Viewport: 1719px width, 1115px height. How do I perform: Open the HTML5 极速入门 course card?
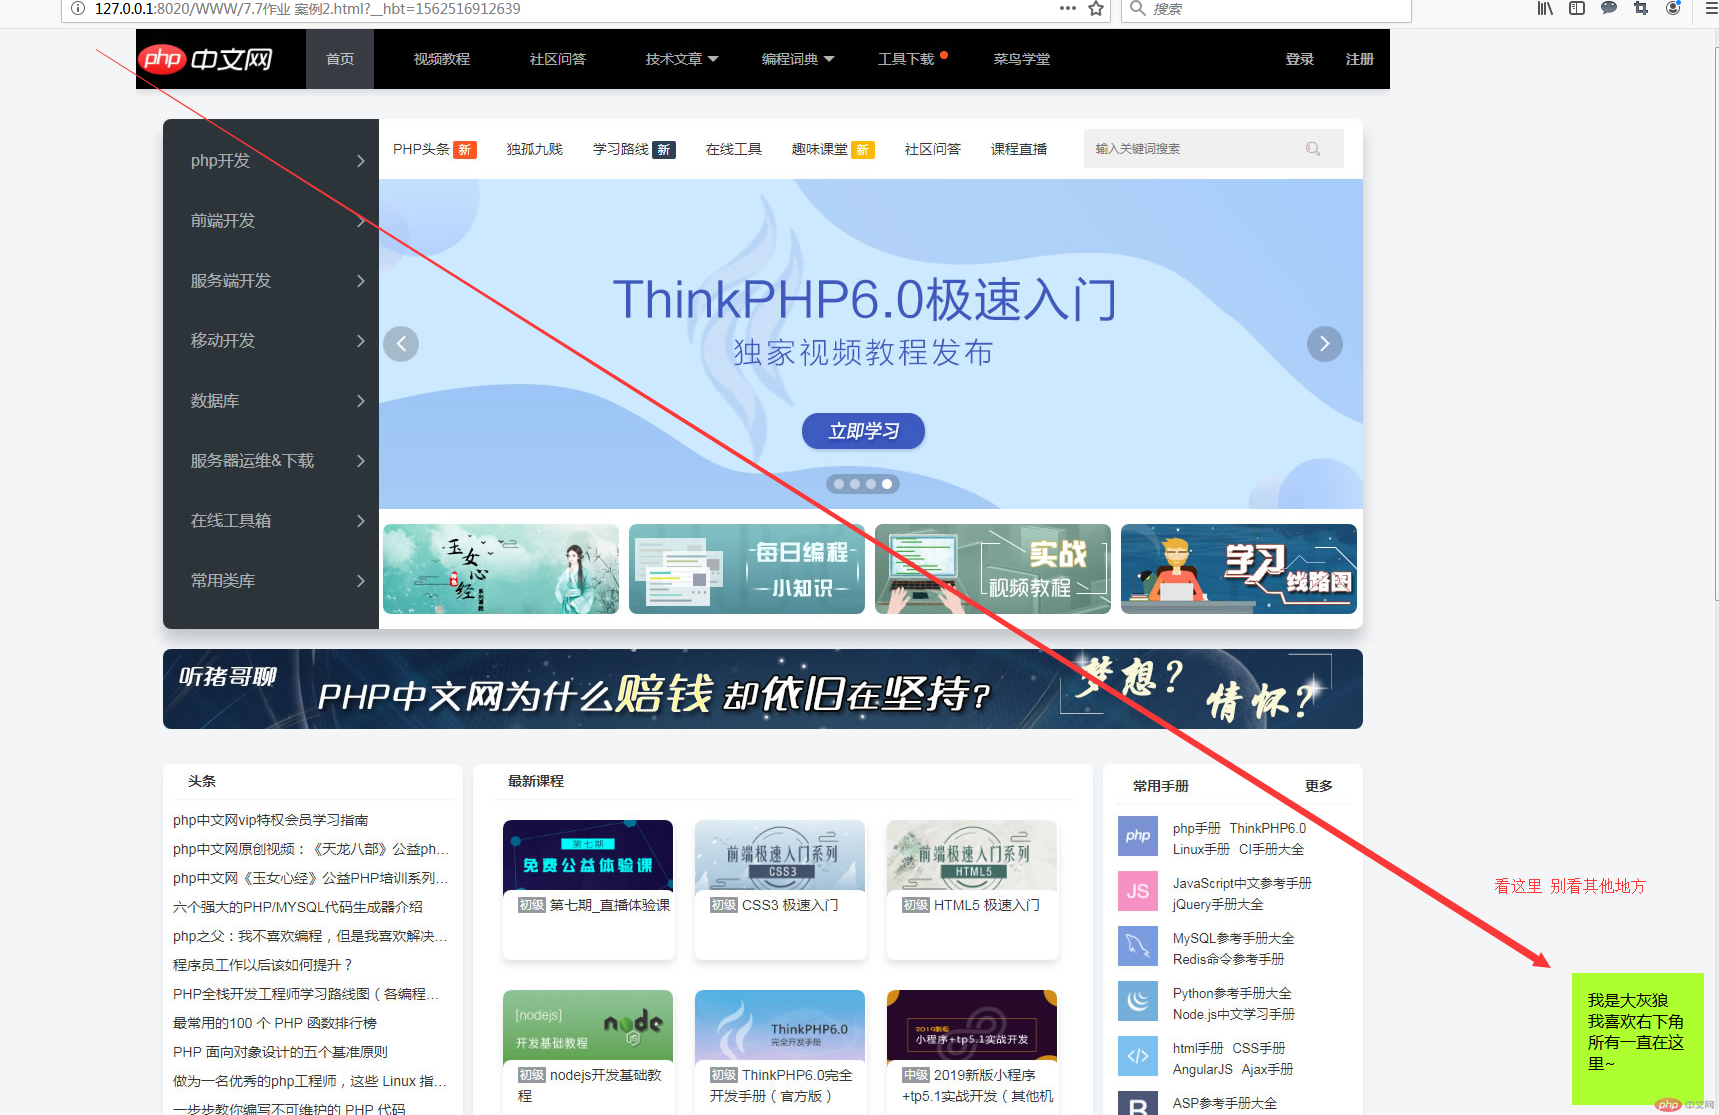point(972,890)
